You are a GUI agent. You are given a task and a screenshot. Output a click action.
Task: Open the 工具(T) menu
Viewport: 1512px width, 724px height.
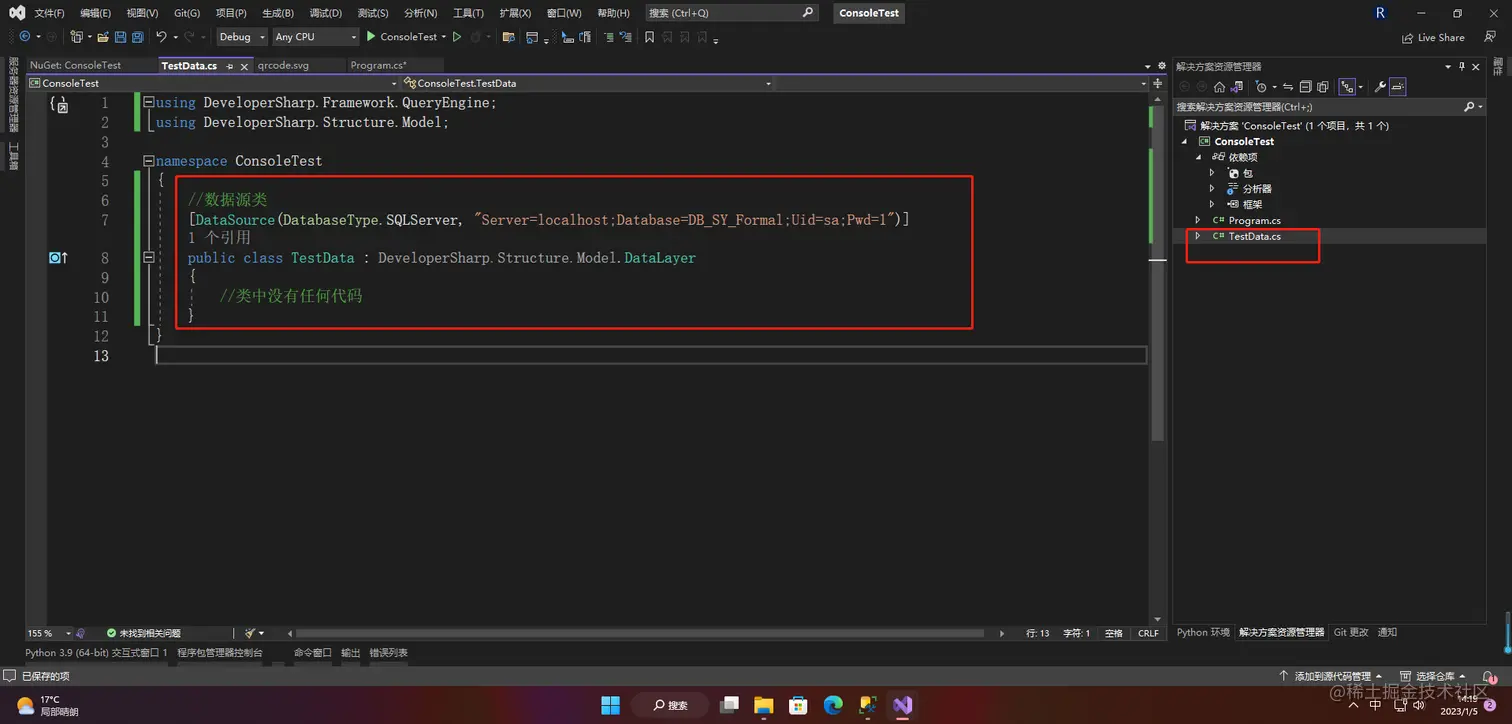click(468, 13)
